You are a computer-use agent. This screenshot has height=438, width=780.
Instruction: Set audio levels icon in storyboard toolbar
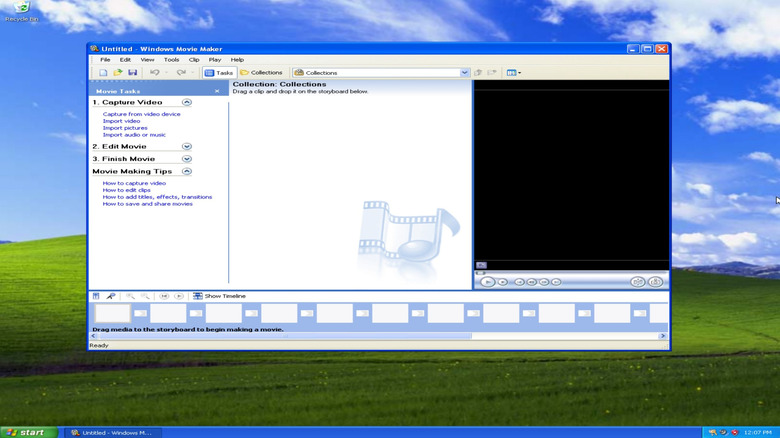pyautogui.click(x=96, y=296)
